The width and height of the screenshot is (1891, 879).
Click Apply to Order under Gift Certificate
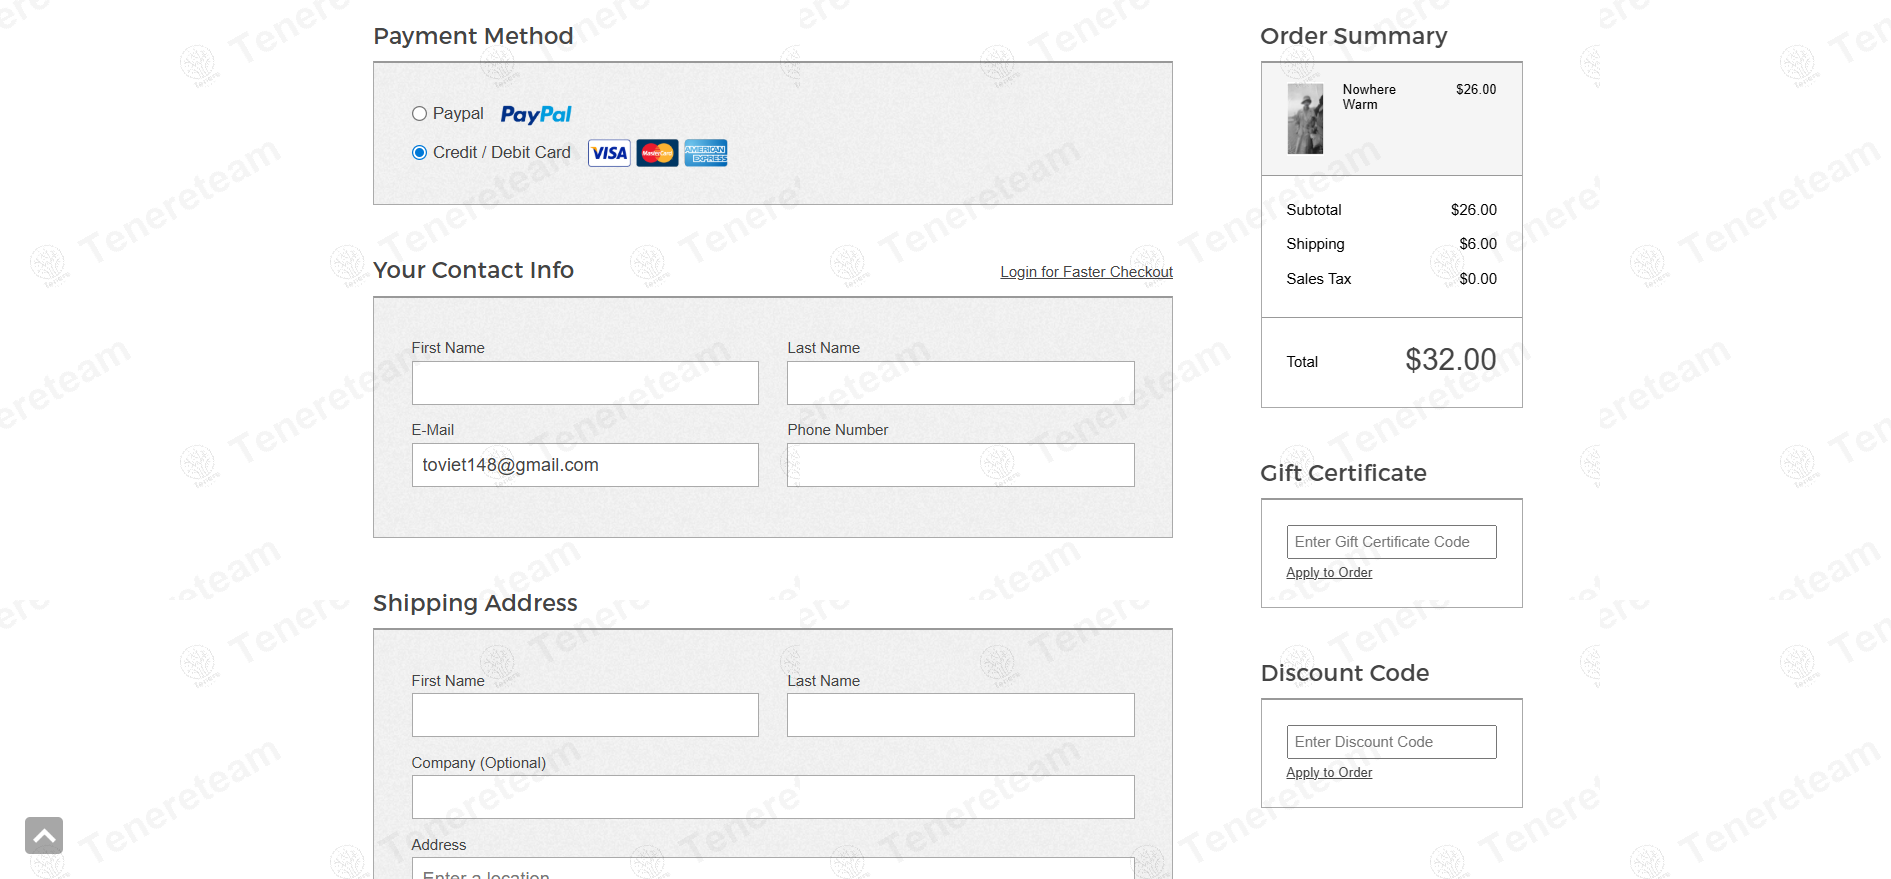click(1329, 573)
